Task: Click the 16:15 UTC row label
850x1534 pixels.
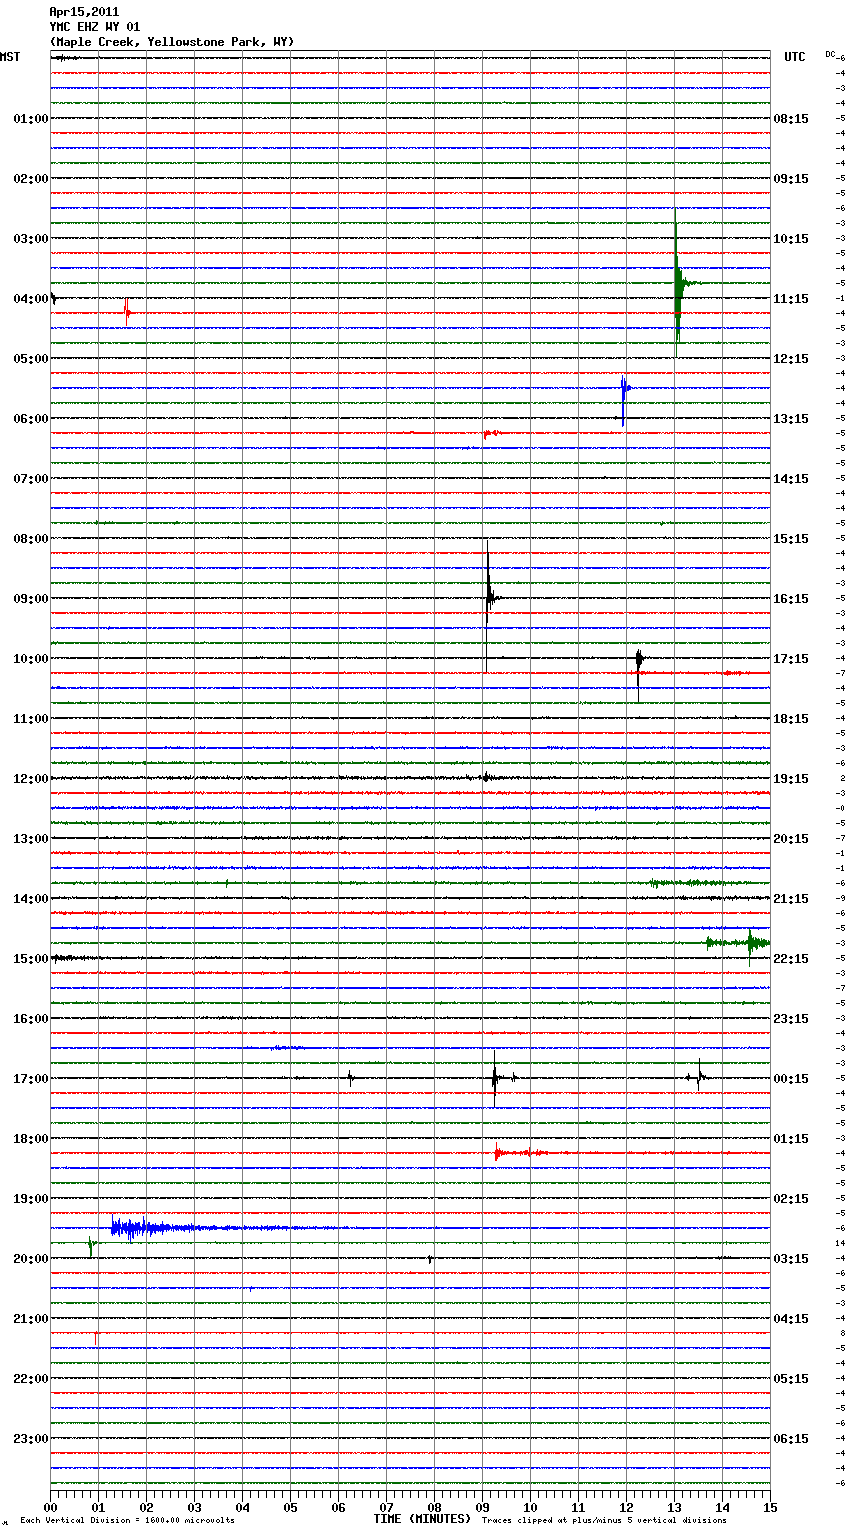Action: click(x=791, y=599)
